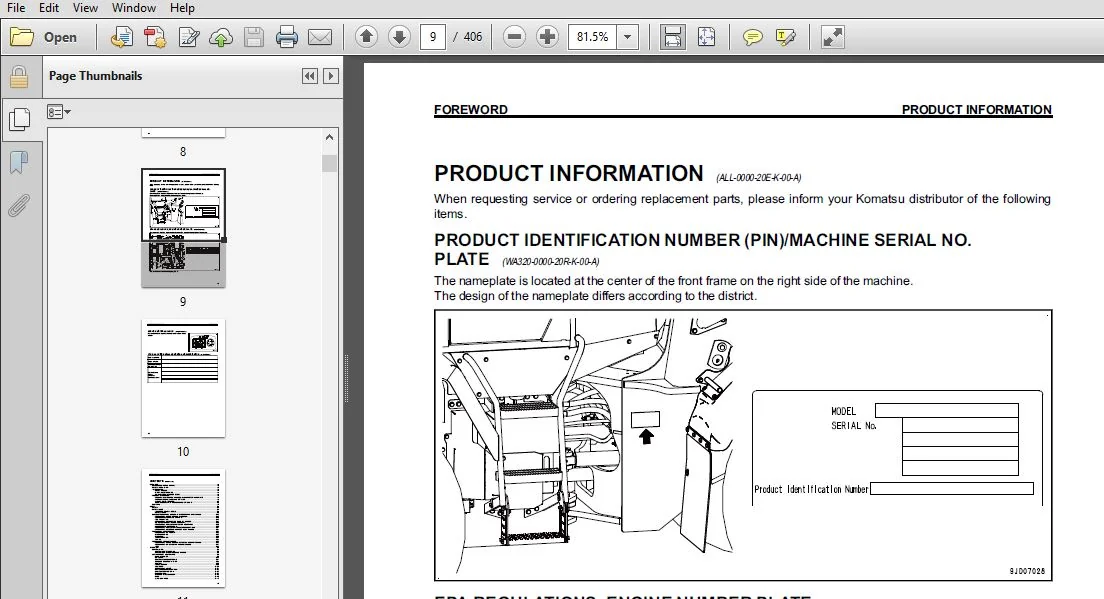Click the create PDF from file icon
This screenshot has height=599, width=1104.
tap(122, 37)
